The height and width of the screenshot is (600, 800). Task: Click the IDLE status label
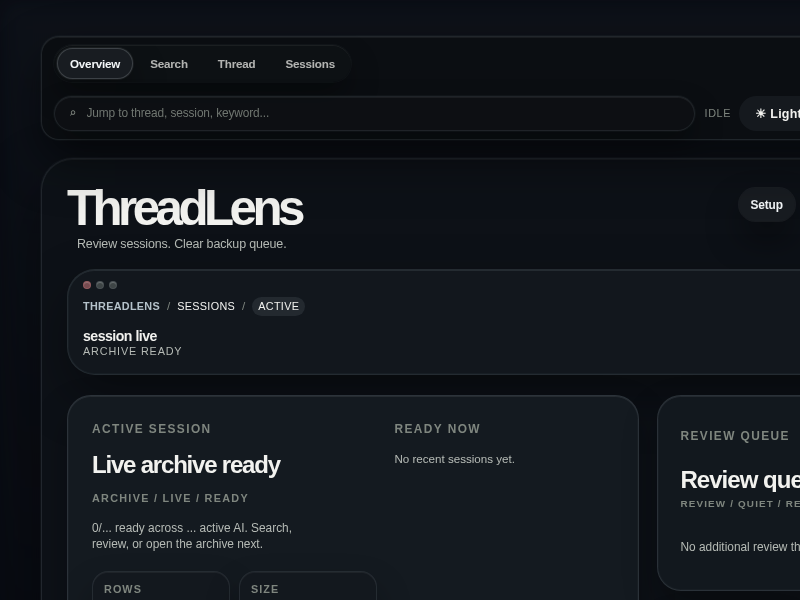717,113
